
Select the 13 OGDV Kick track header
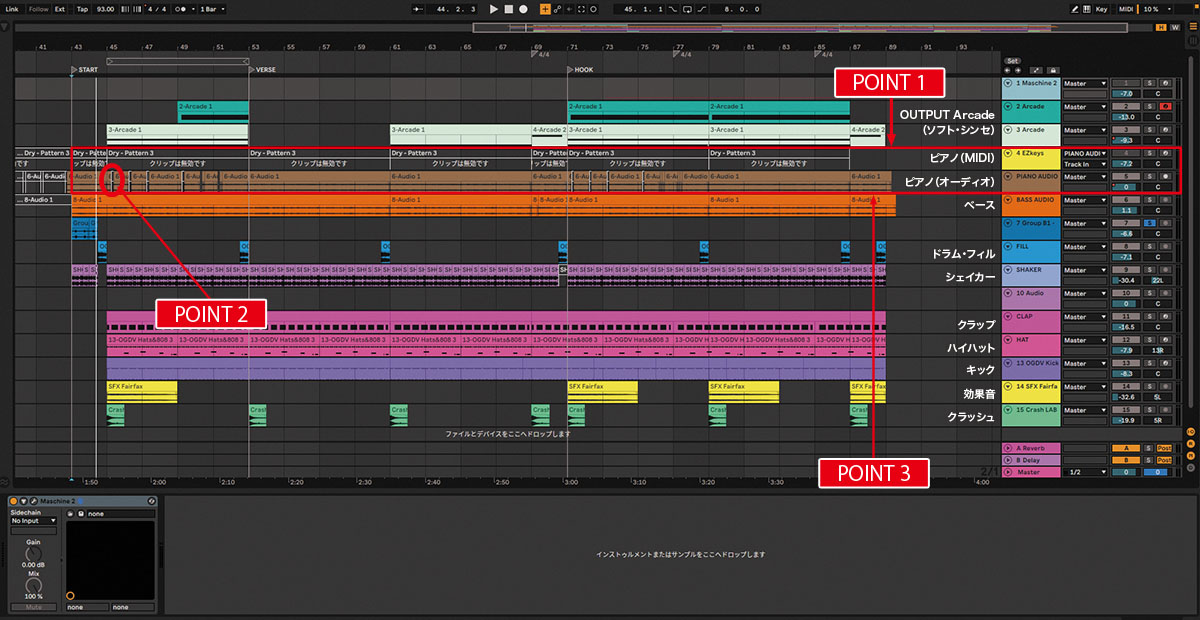click(x=1031, y=369)
